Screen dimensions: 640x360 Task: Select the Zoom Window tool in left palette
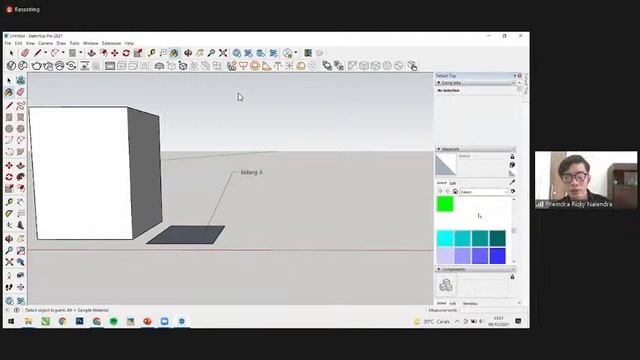[20, 251]
